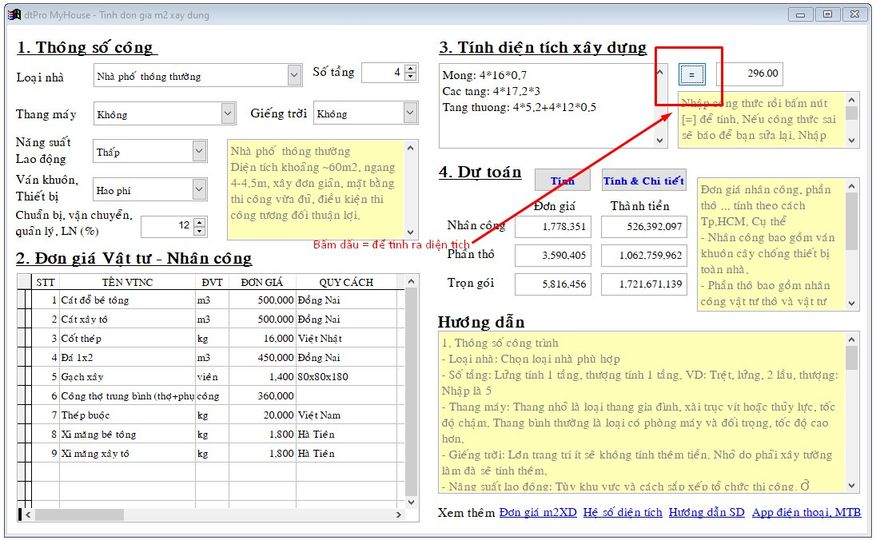Click the equals button to calculate area
Screen dimensions: 876x540
pyautogui.click(x=691, y=75)
